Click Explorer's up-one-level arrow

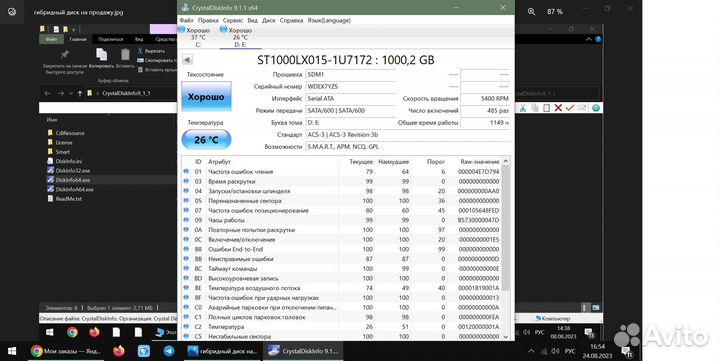coord(80,93)
